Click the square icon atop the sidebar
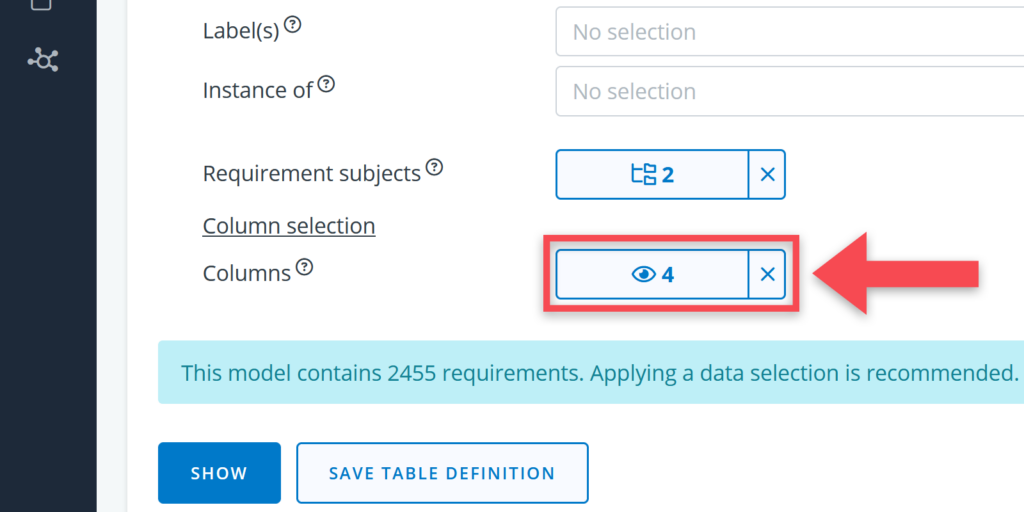The image size is (1024, 512). click(42, 4)
